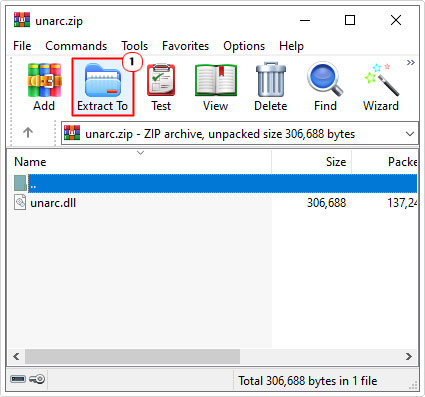Image resolution: width=425 pixels, height=397 pixels.
Task: Open the Options menu
Action: click(244, 46)
